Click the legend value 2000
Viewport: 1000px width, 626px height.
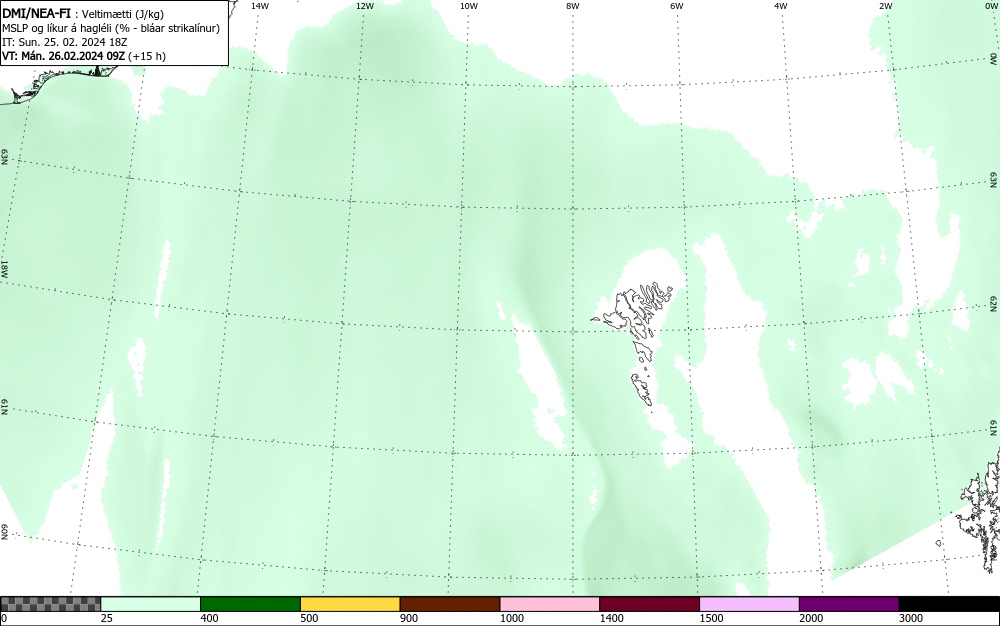pyautogui.click(x=811, y=618)
